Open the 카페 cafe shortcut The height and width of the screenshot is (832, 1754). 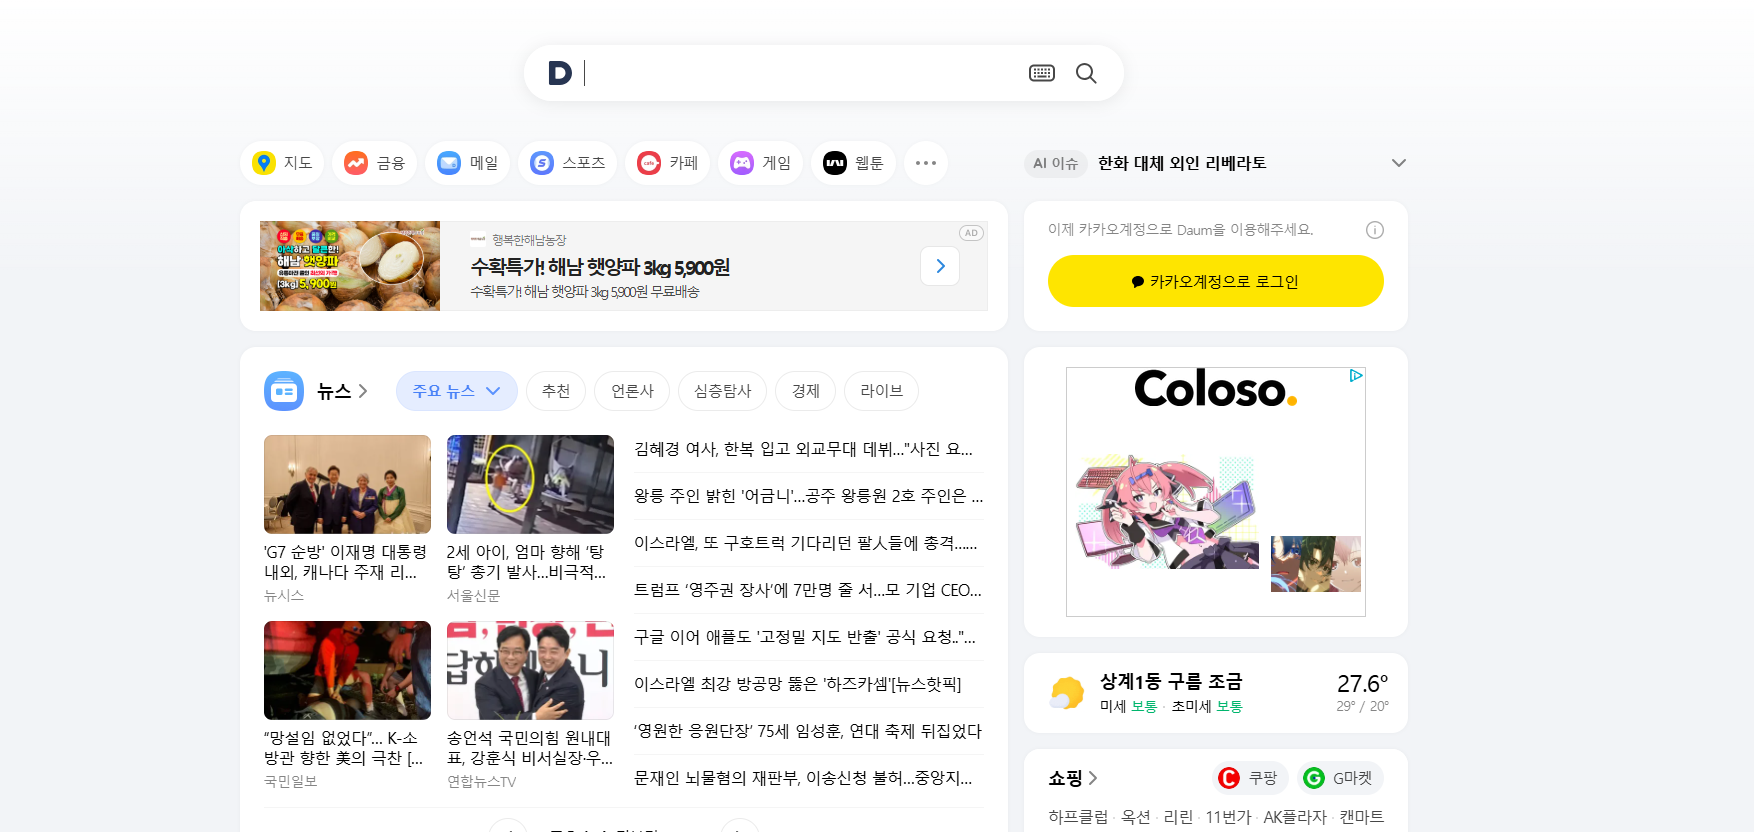point(668,163)
